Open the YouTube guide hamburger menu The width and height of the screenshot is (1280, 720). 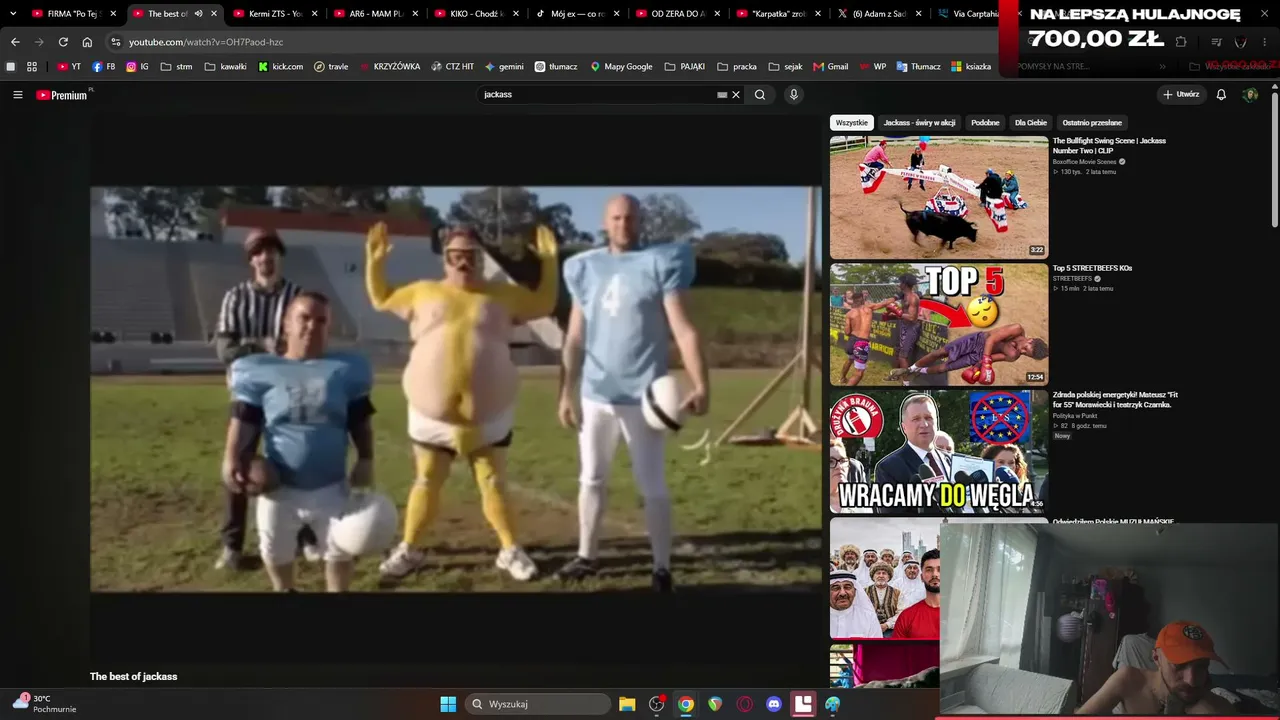[x=18, y=95]
